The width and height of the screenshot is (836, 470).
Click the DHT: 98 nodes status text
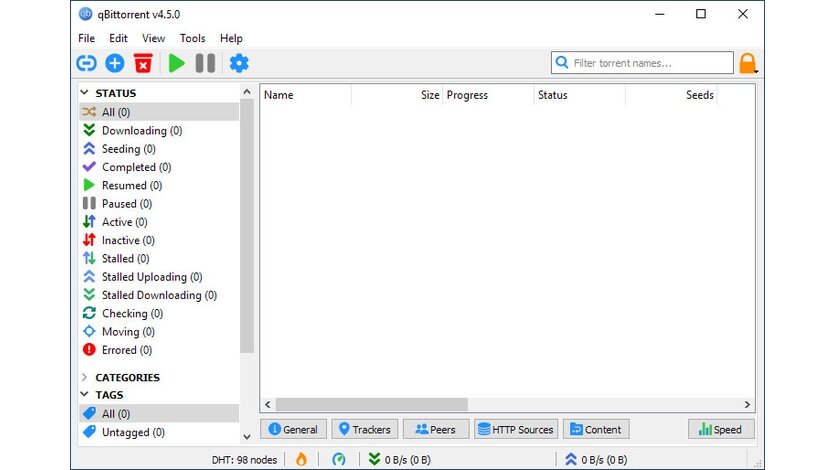(x=244, y=459)
